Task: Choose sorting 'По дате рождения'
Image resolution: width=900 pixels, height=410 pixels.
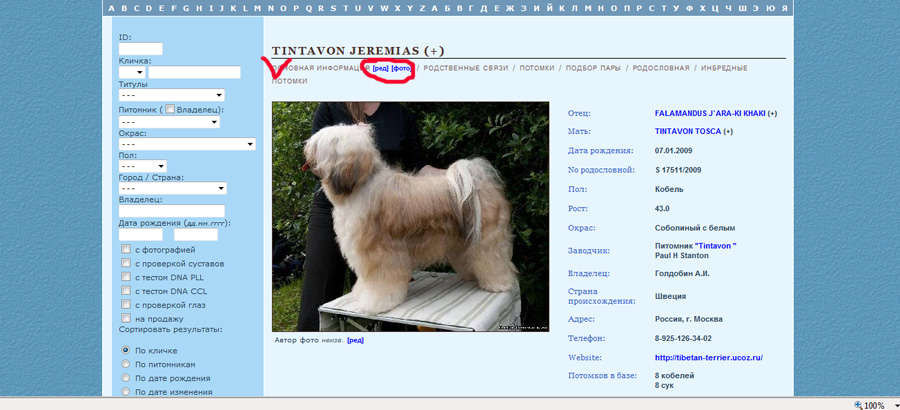Action: (x=126, y=378)
